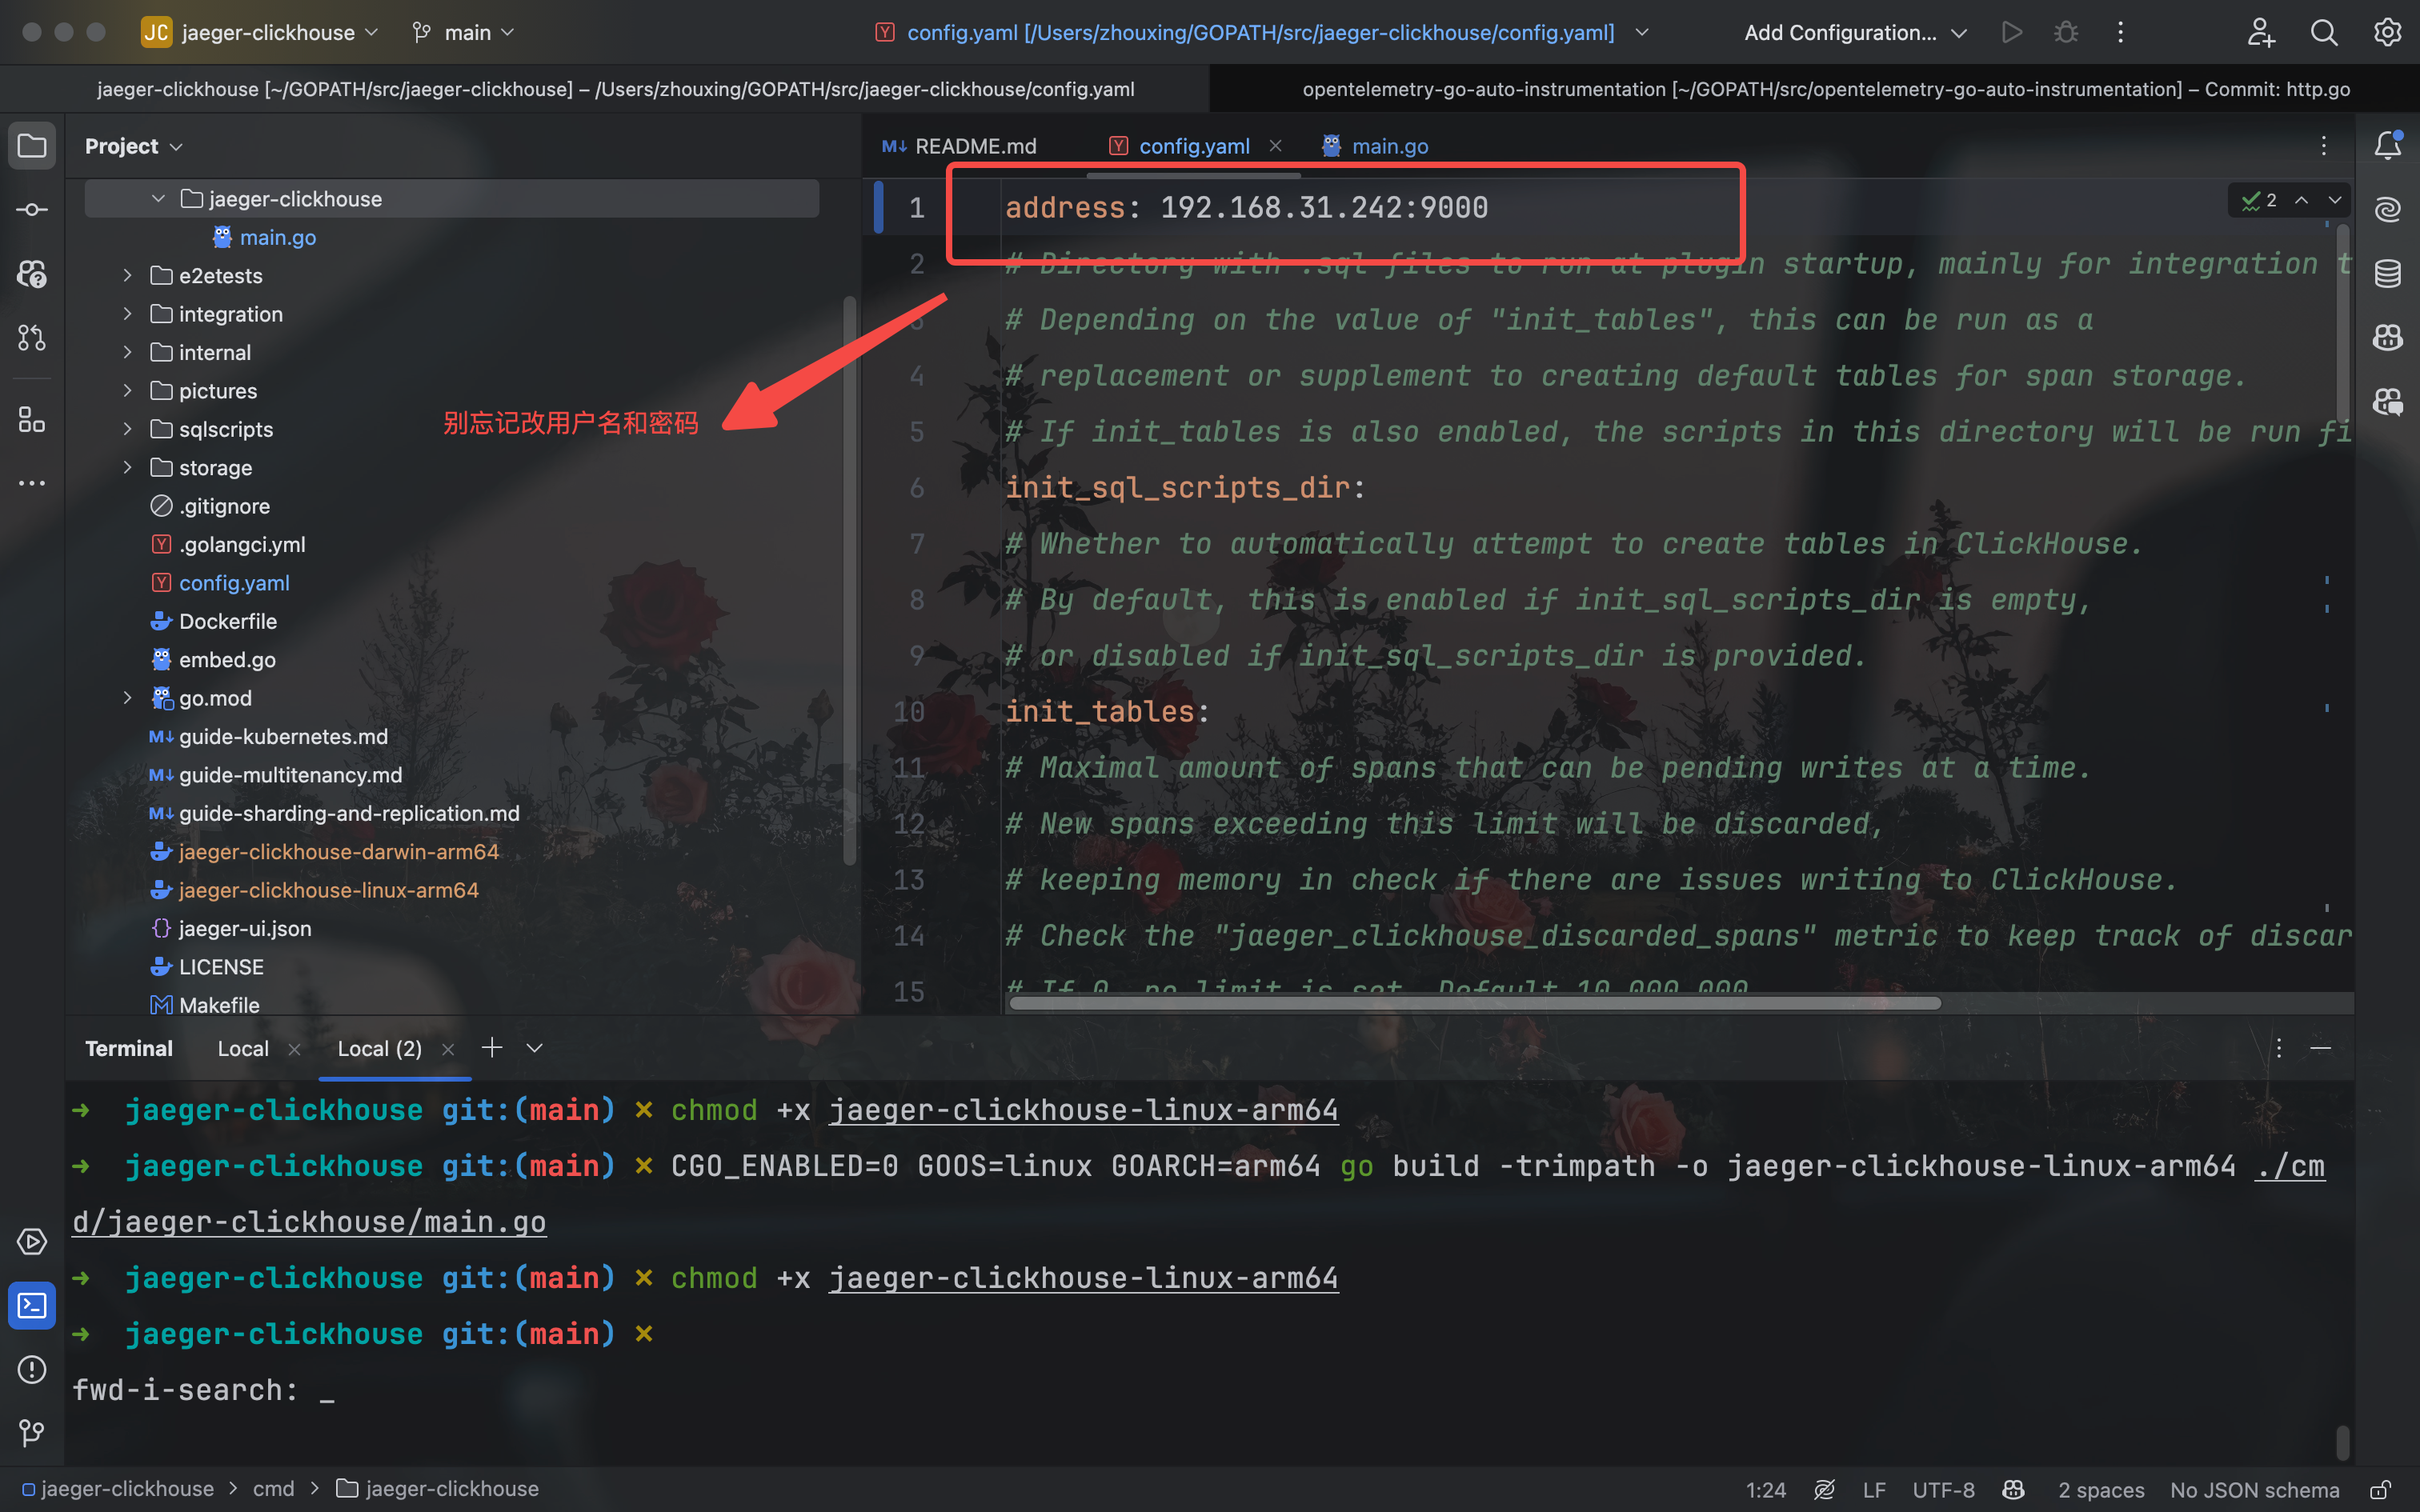Open the Commit tool window icon
Screen dimensions: 2420x1512
[x=32, y=209]
